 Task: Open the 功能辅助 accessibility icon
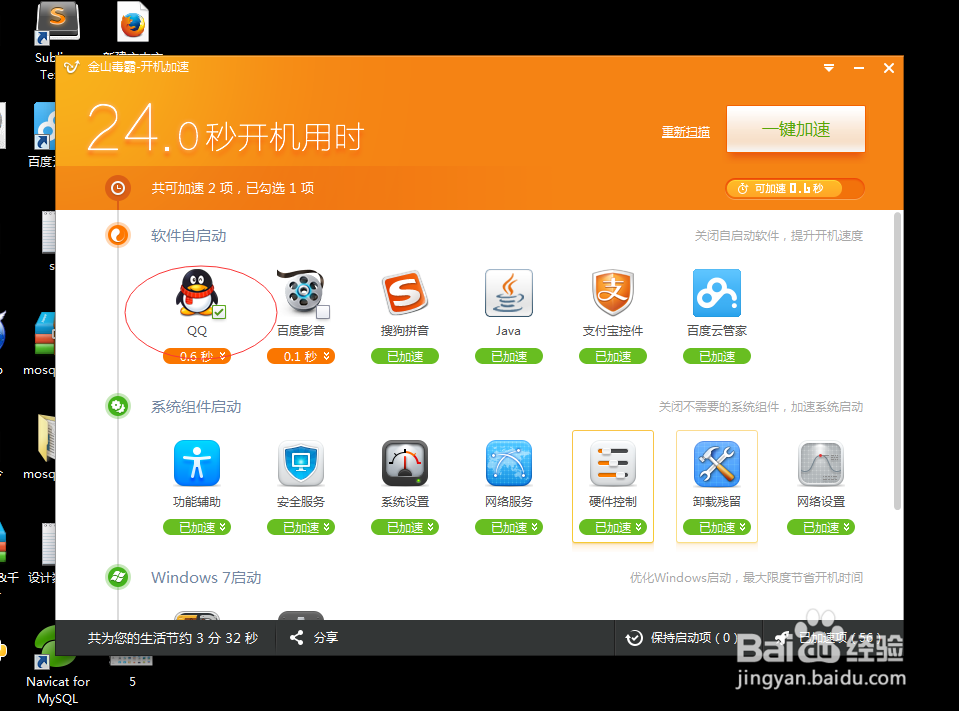click(196, 463)
